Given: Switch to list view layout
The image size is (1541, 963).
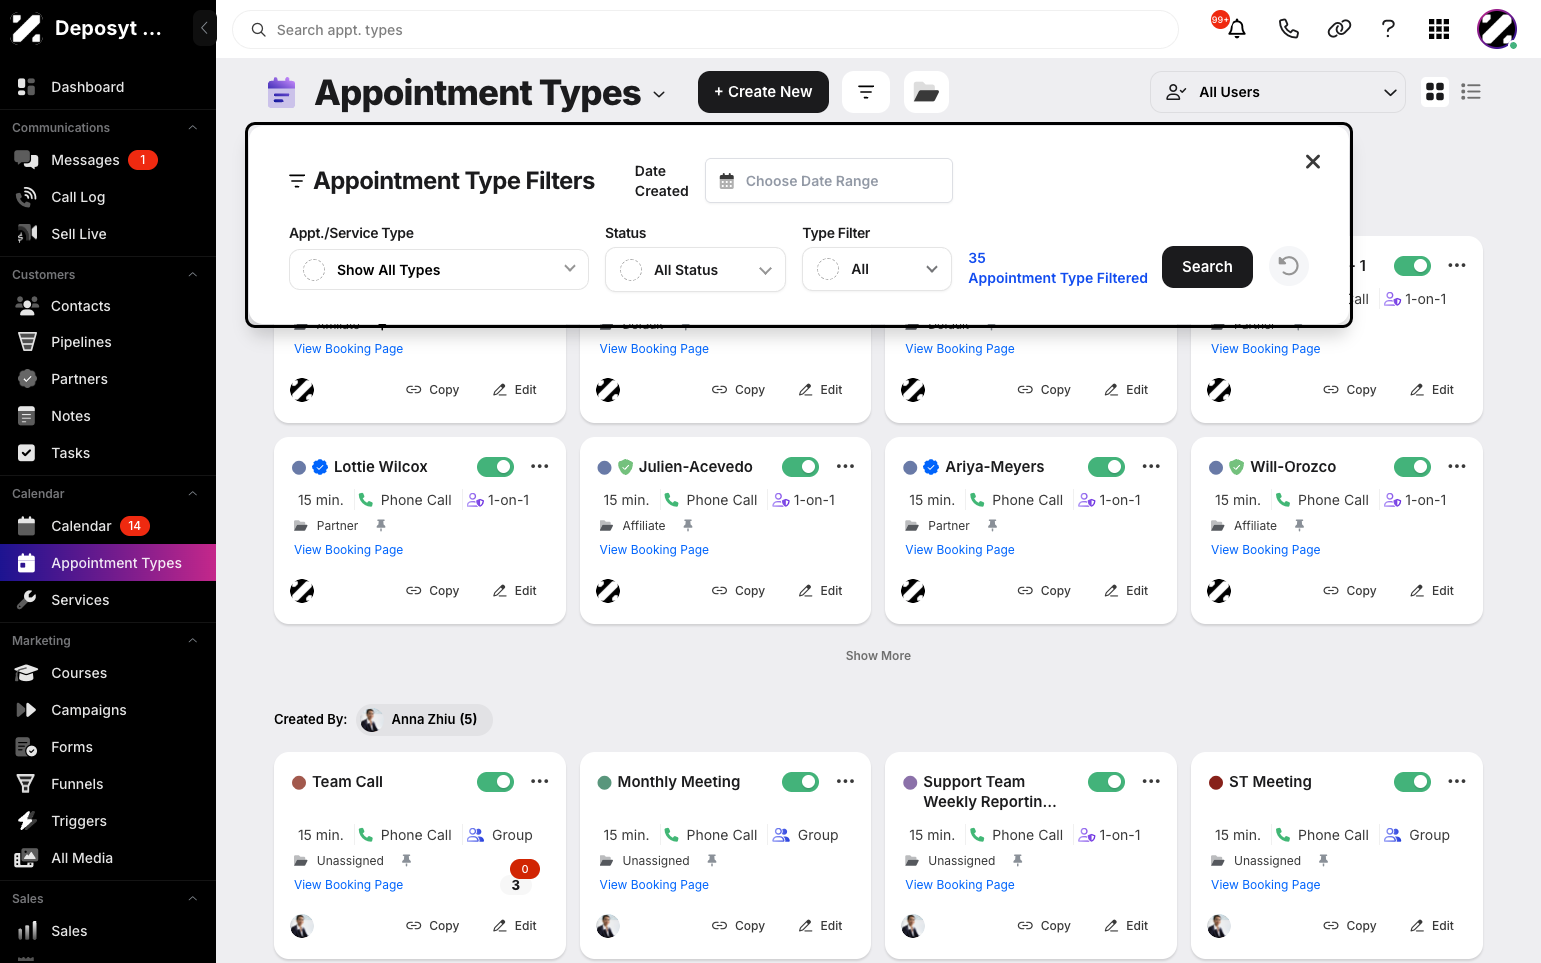Looking at the screenshot, I should coord(1471,92).
